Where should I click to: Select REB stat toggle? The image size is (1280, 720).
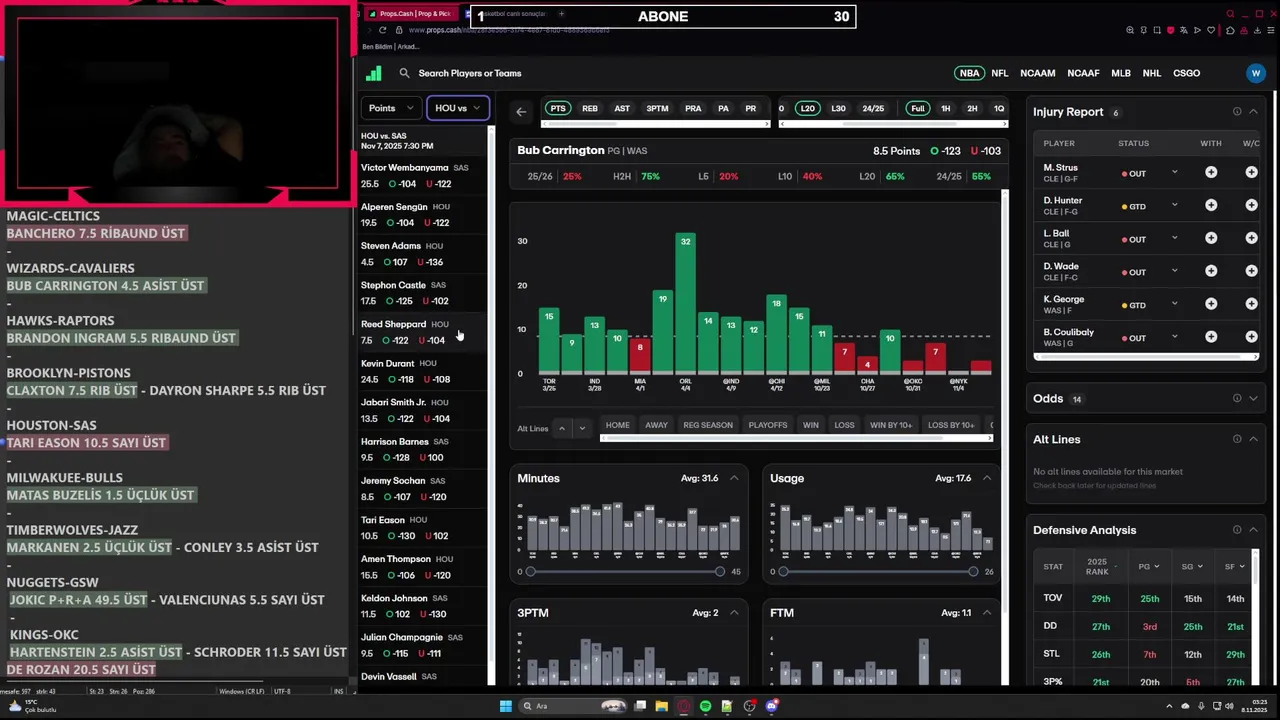coord(590,108)
